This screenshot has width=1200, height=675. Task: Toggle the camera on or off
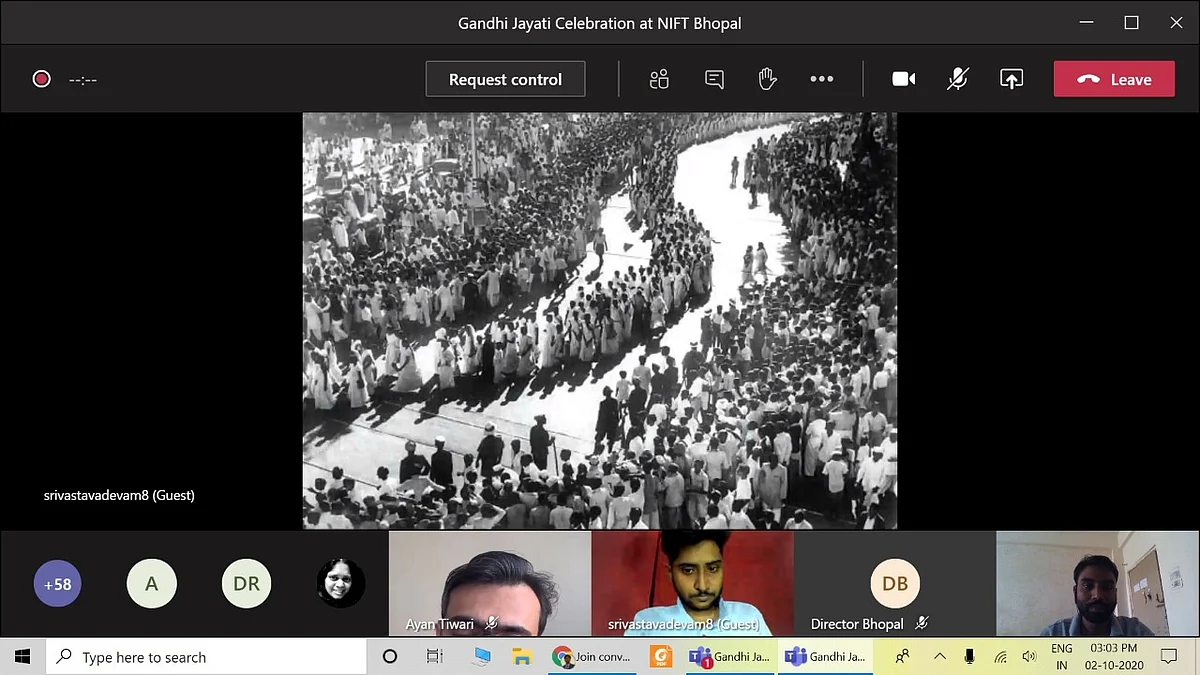(x=904, y=79)
